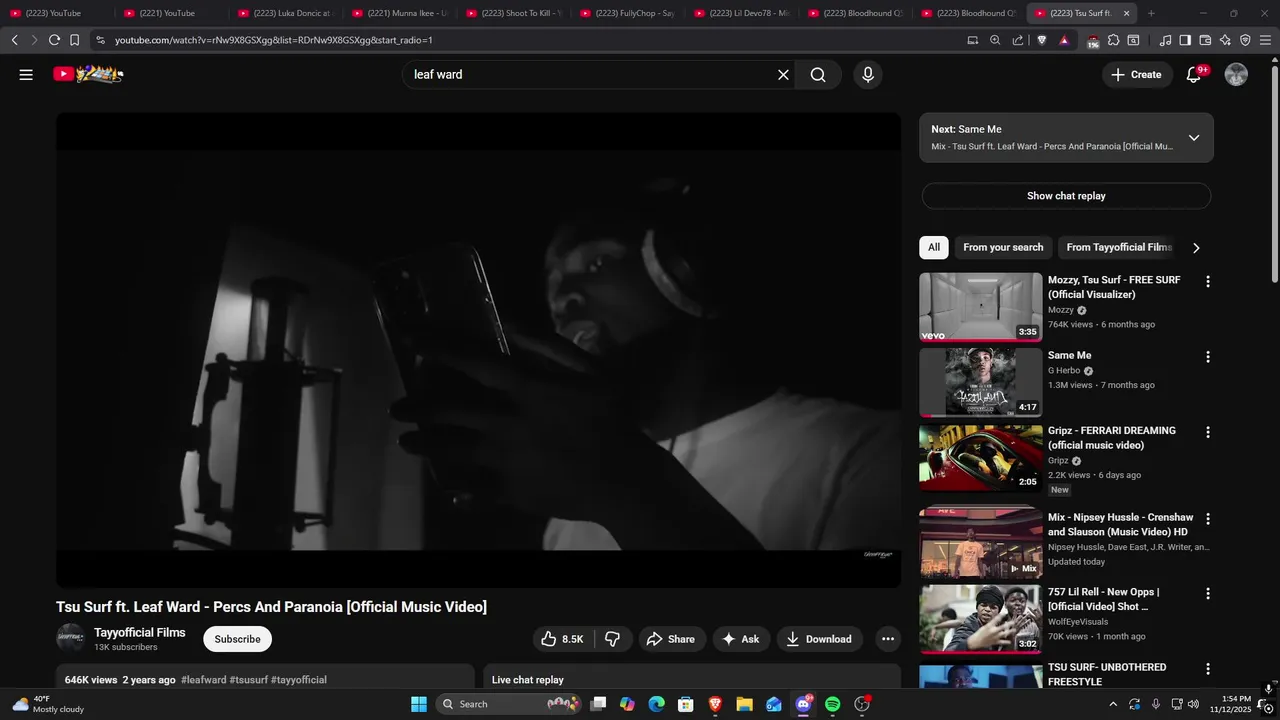1280x720 pixels.
Task: Open the Nipsey Hussle Crenshaw mix title
Action: pos(1120,525)
